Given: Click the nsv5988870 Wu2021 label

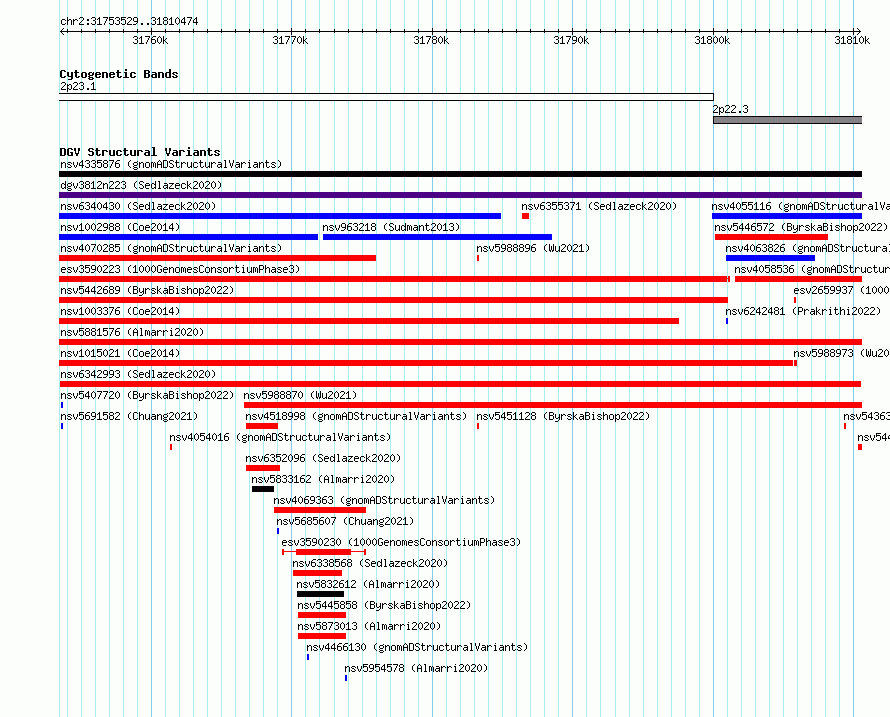Looking at the screenshot, I should click(300, 396).
